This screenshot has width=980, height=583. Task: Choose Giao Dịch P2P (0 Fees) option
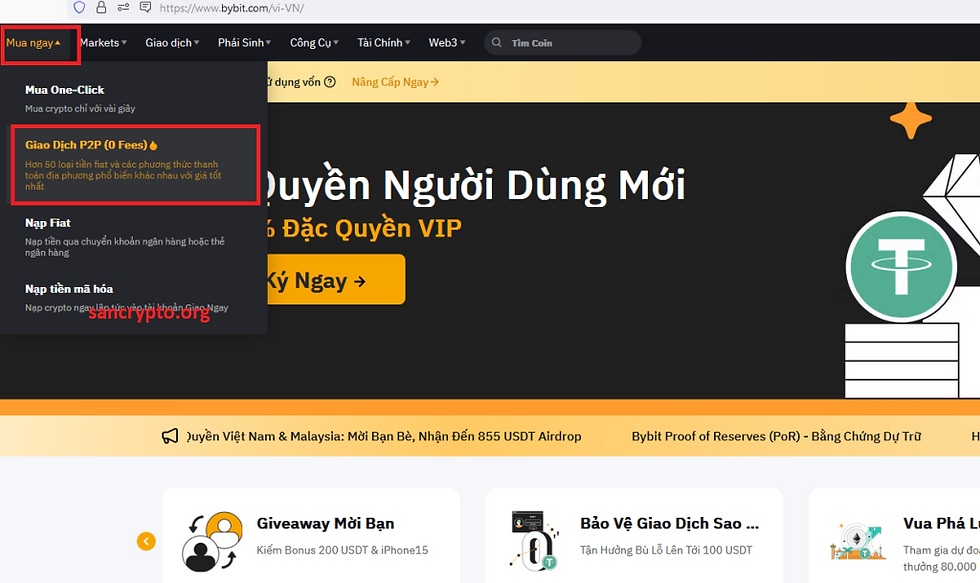135,164
